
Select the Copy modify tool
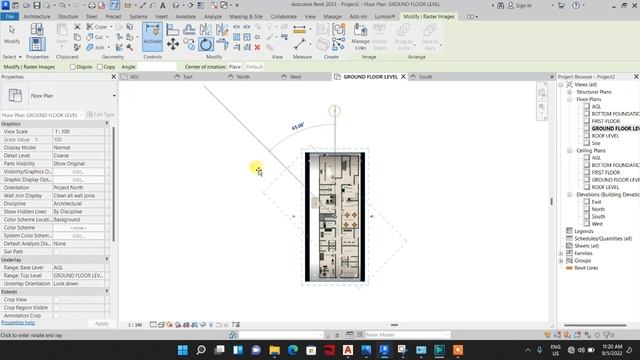189,44
